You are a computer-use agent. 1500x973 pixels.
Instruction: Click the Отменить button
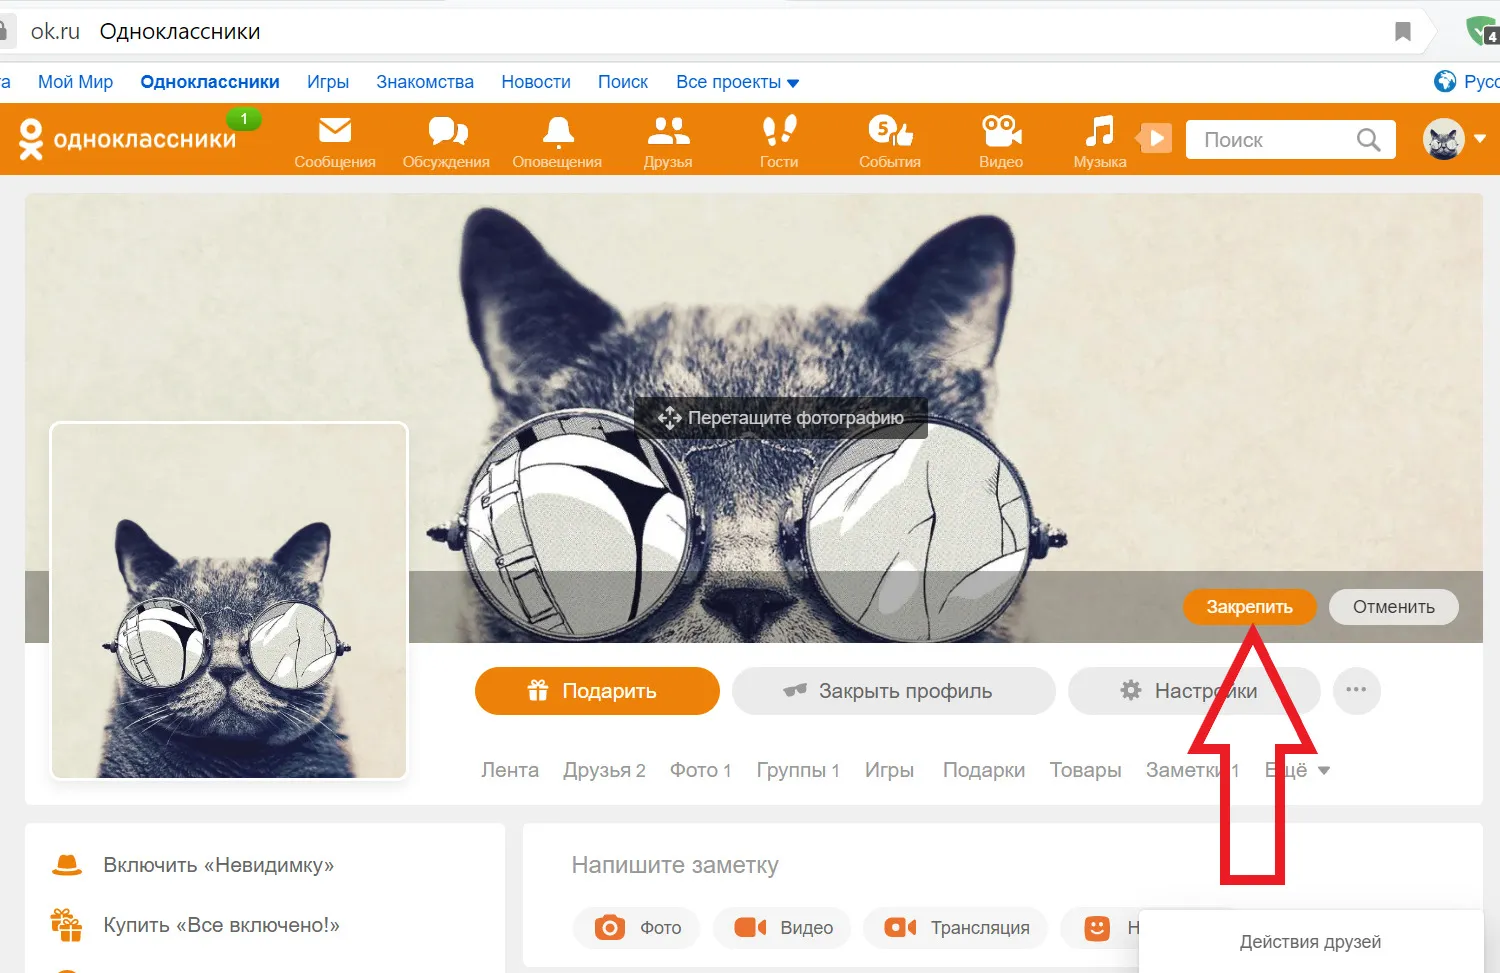tap(1393, 607)
